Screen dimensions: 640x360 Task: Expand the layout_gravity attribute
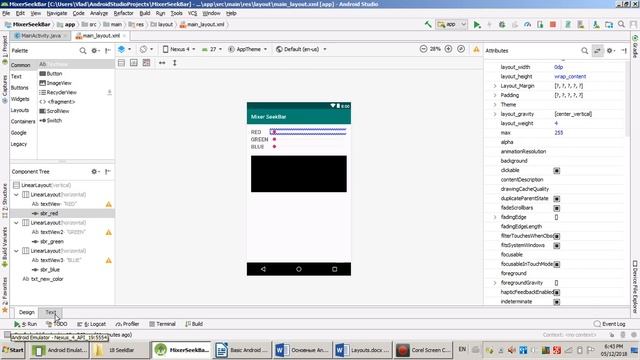(495, 114)
